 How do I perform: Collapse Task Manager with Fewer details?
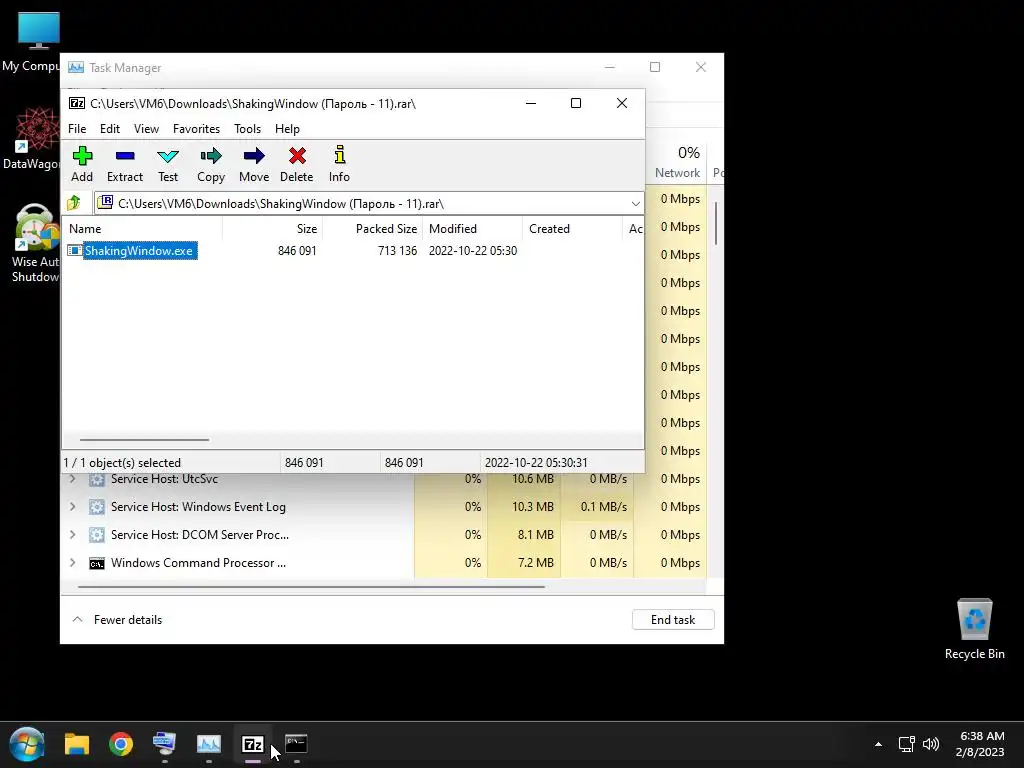tap(117, 620)
